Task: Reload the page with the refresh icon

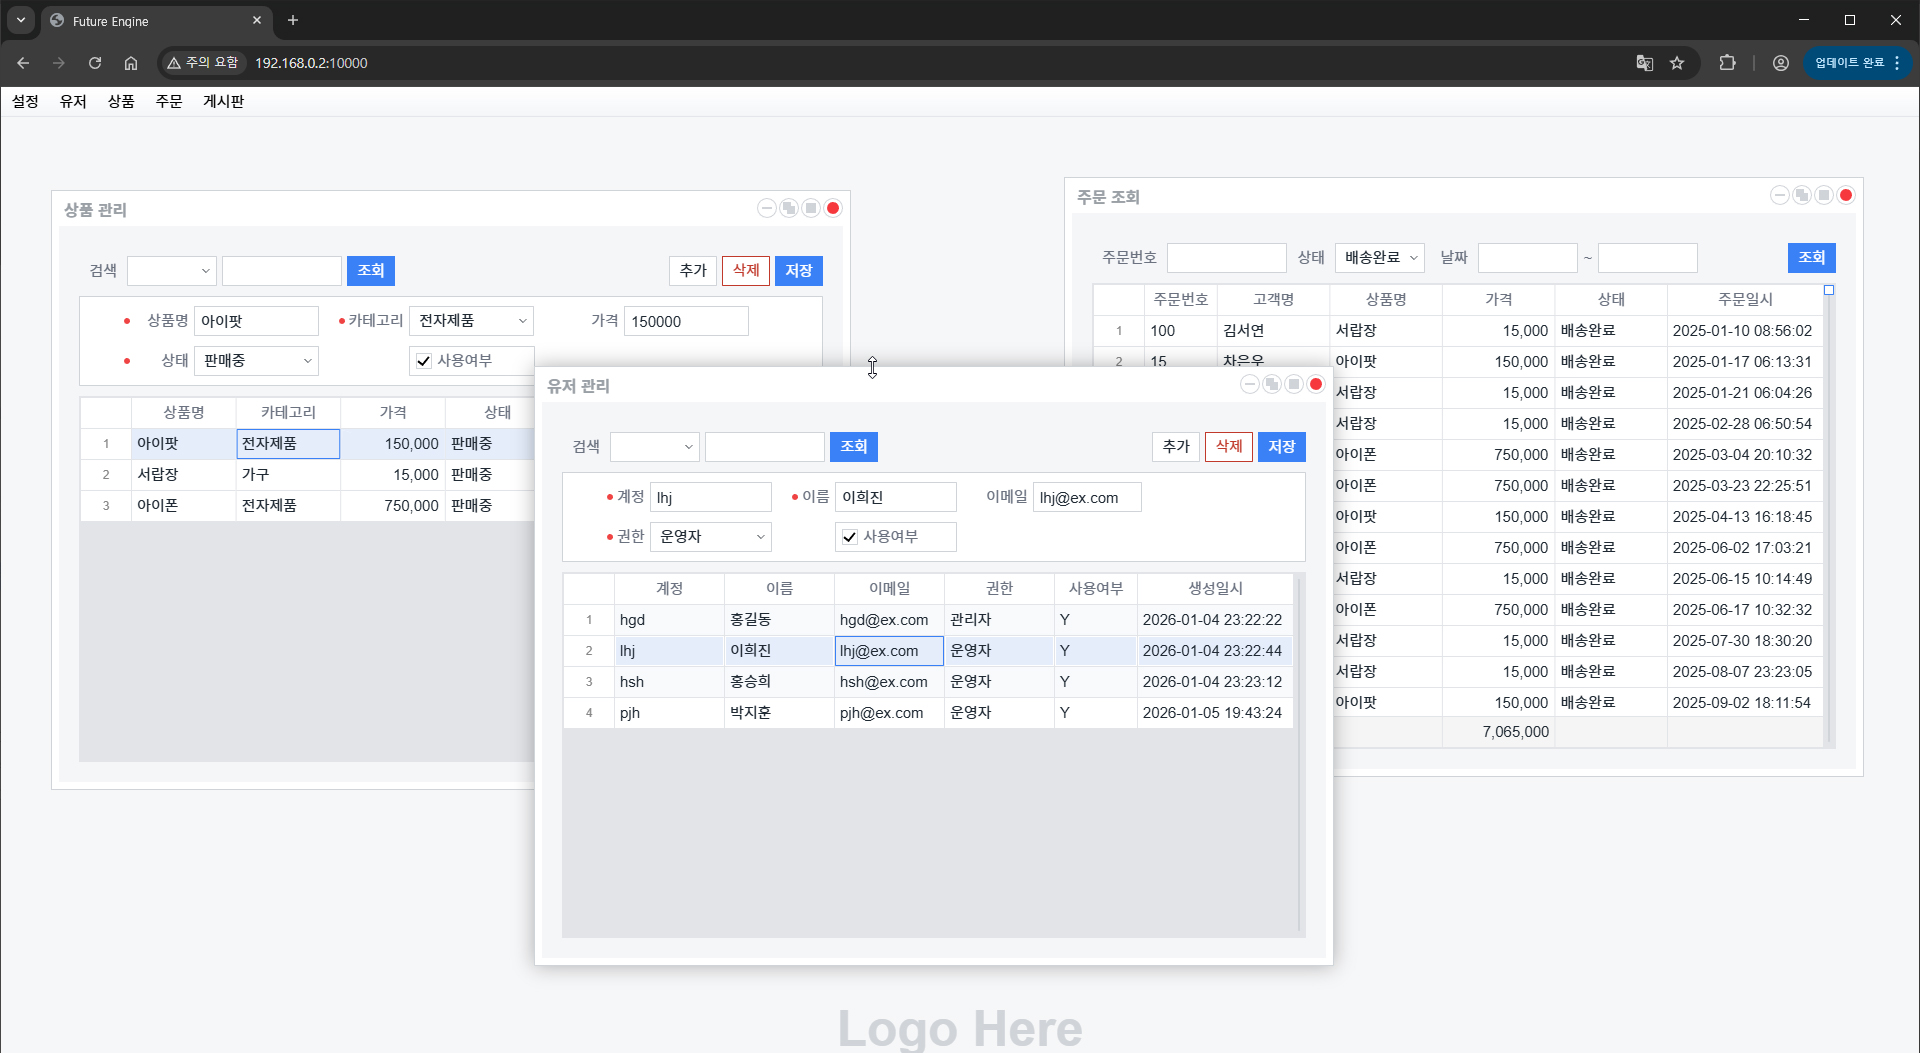Action: [x=95, y=63]
